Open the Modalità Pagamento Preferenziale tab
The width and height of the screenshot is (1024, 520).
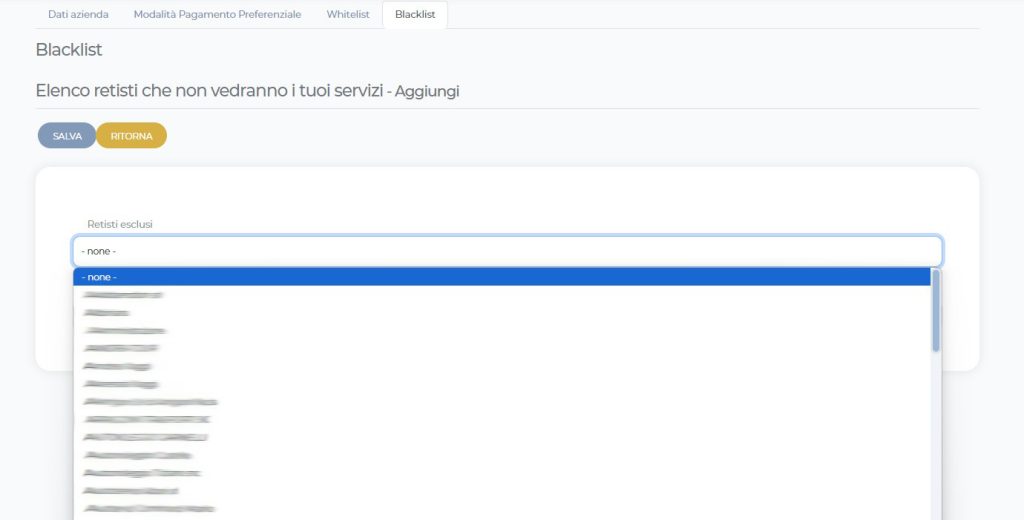[217, 15]
